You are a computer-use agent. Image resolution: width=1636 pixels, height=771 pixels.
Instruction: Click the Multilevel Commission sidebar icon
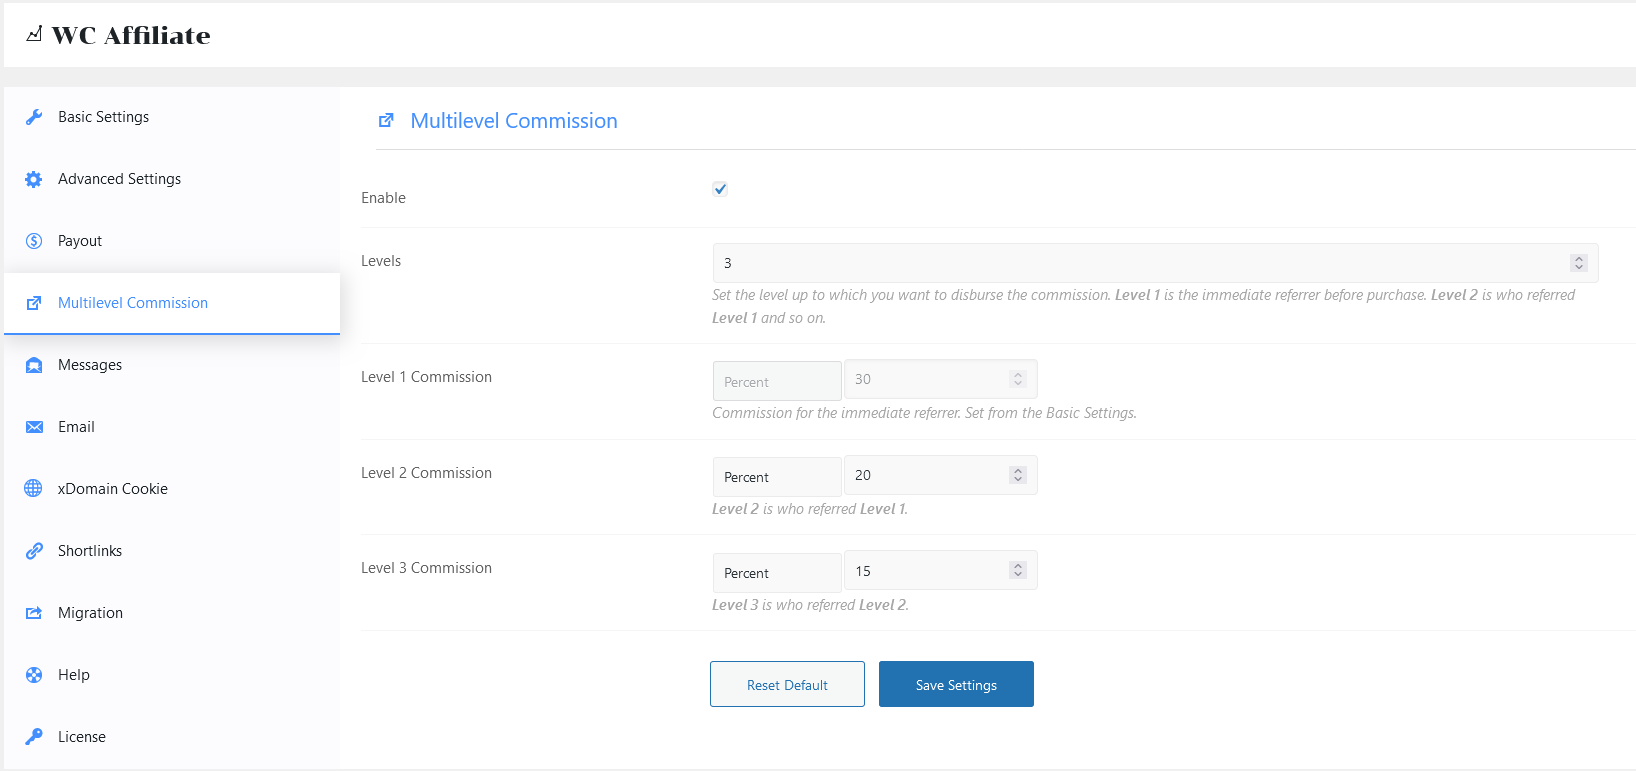pyautogui.click(x=34, y=303)
